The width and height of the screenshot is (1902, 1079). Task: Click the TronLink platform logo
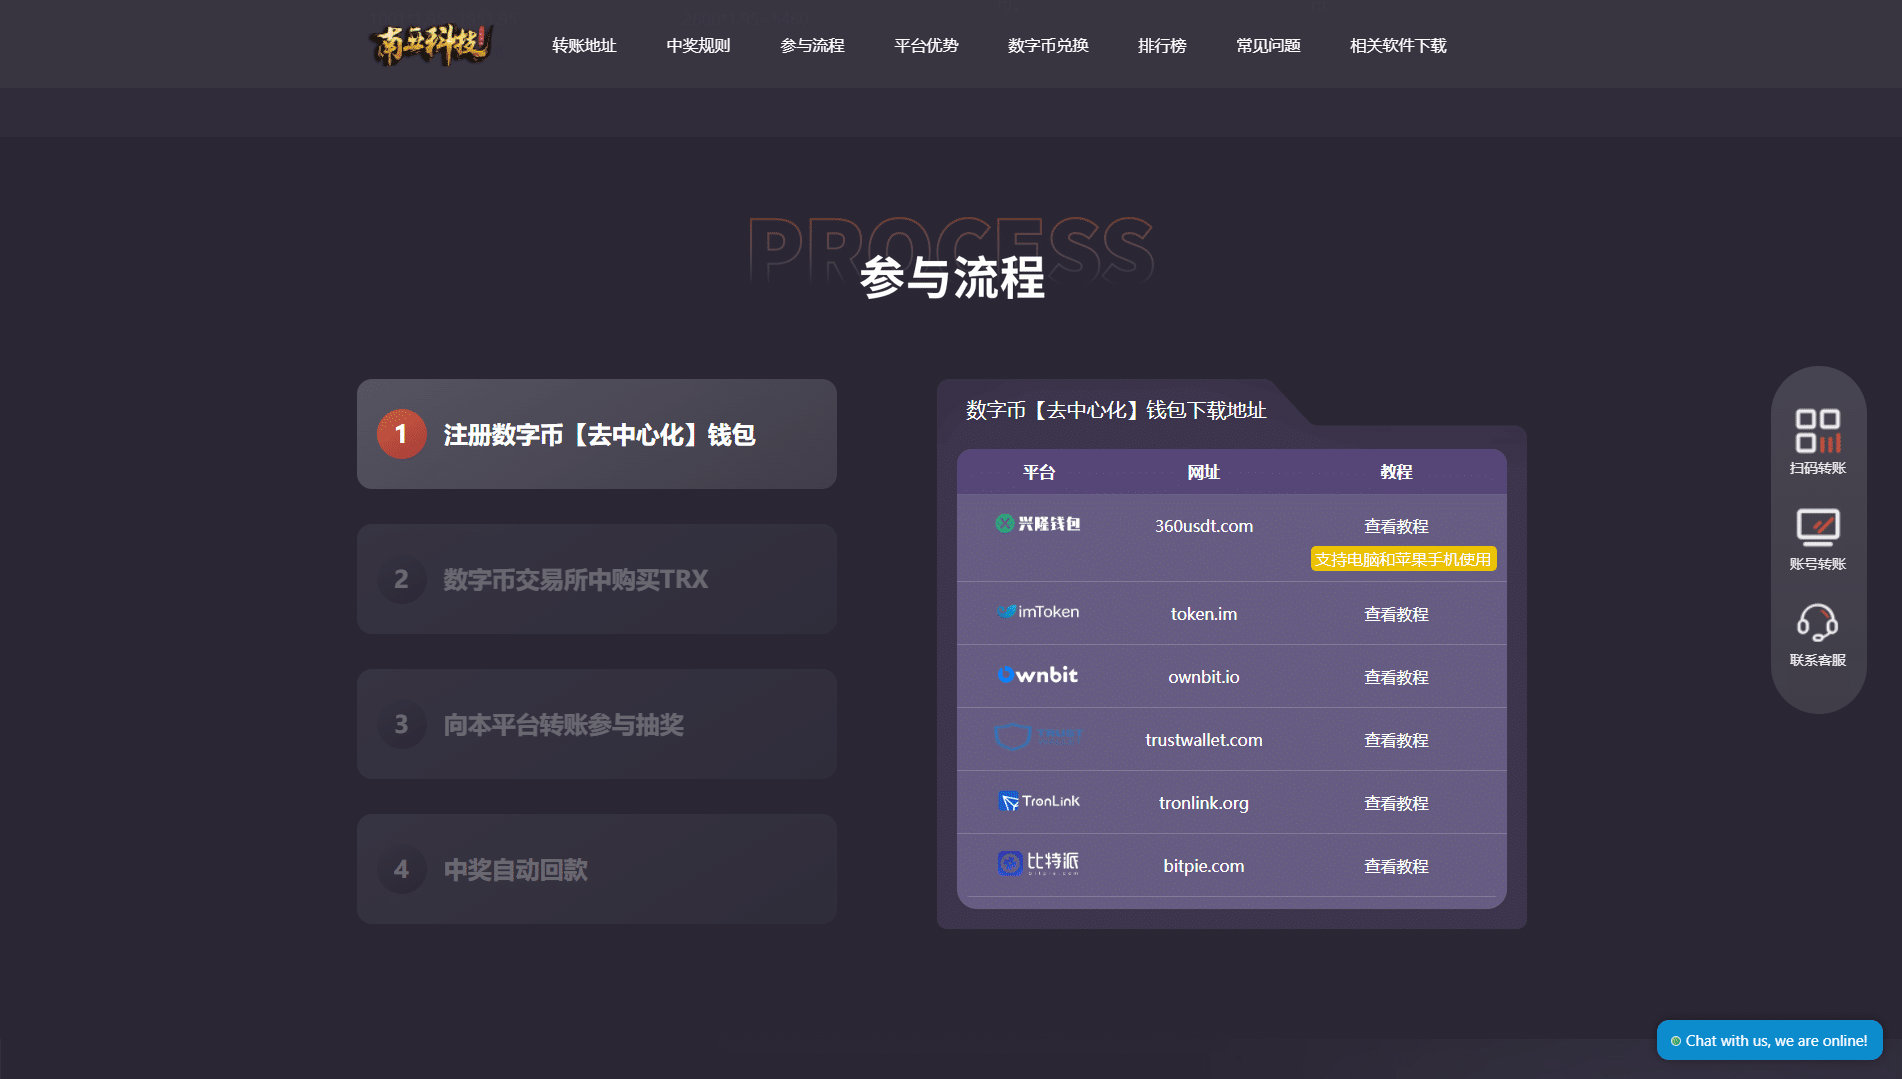pos(1038,801)
